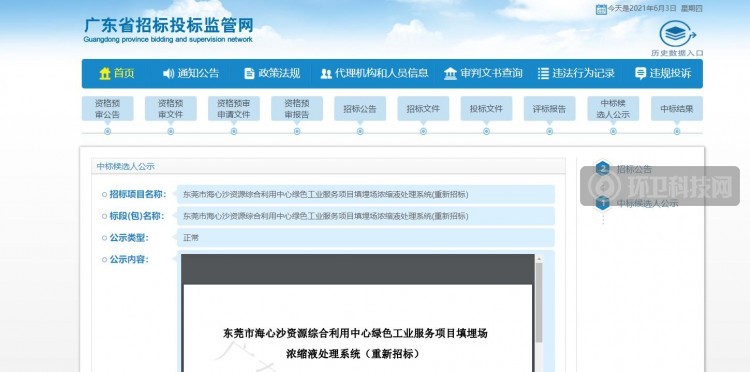
Task: Click hexagon number 2 beside 招标公告
Action: click(603, 168)
